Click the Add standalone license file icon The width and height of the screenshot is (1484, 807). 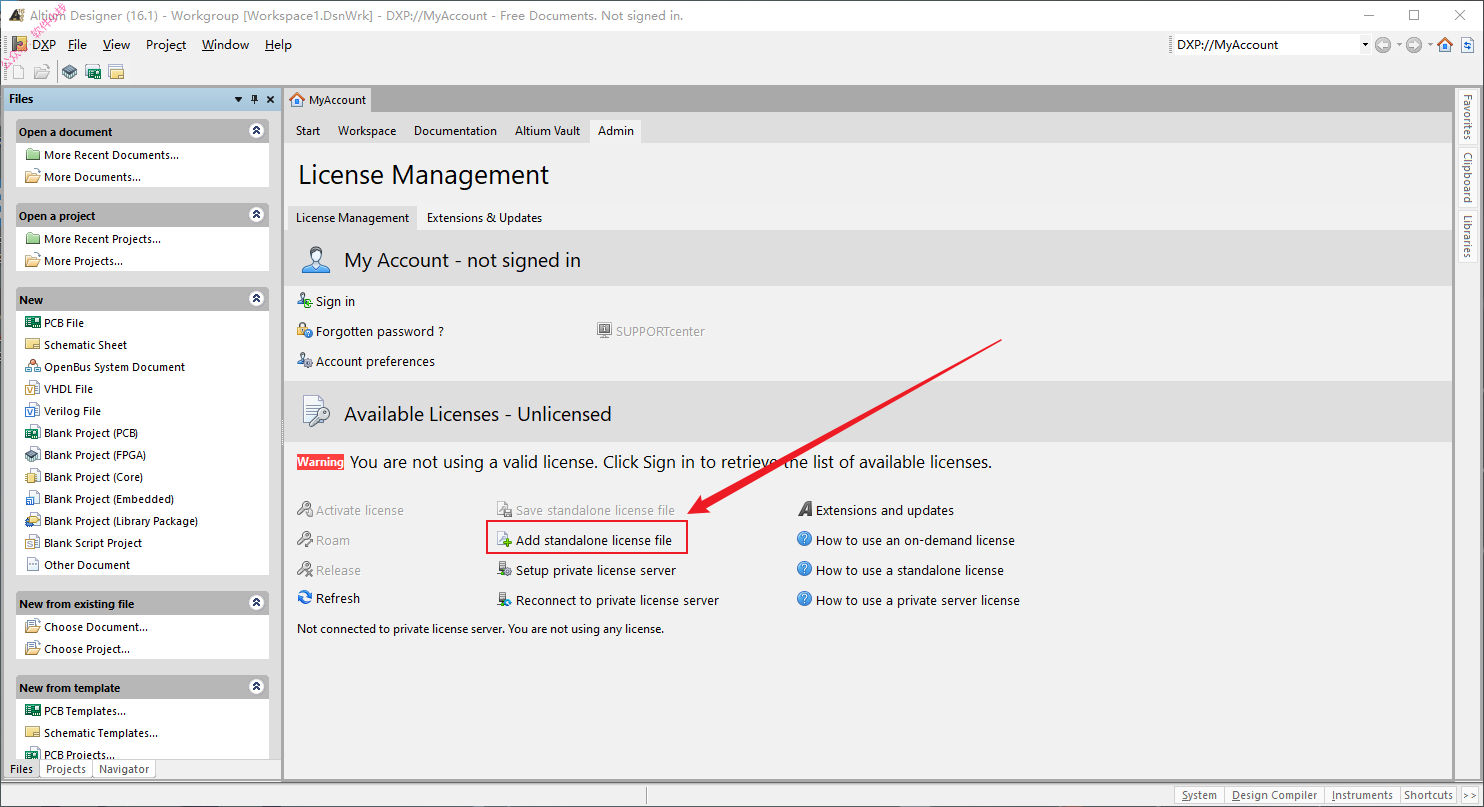point(505,540)
